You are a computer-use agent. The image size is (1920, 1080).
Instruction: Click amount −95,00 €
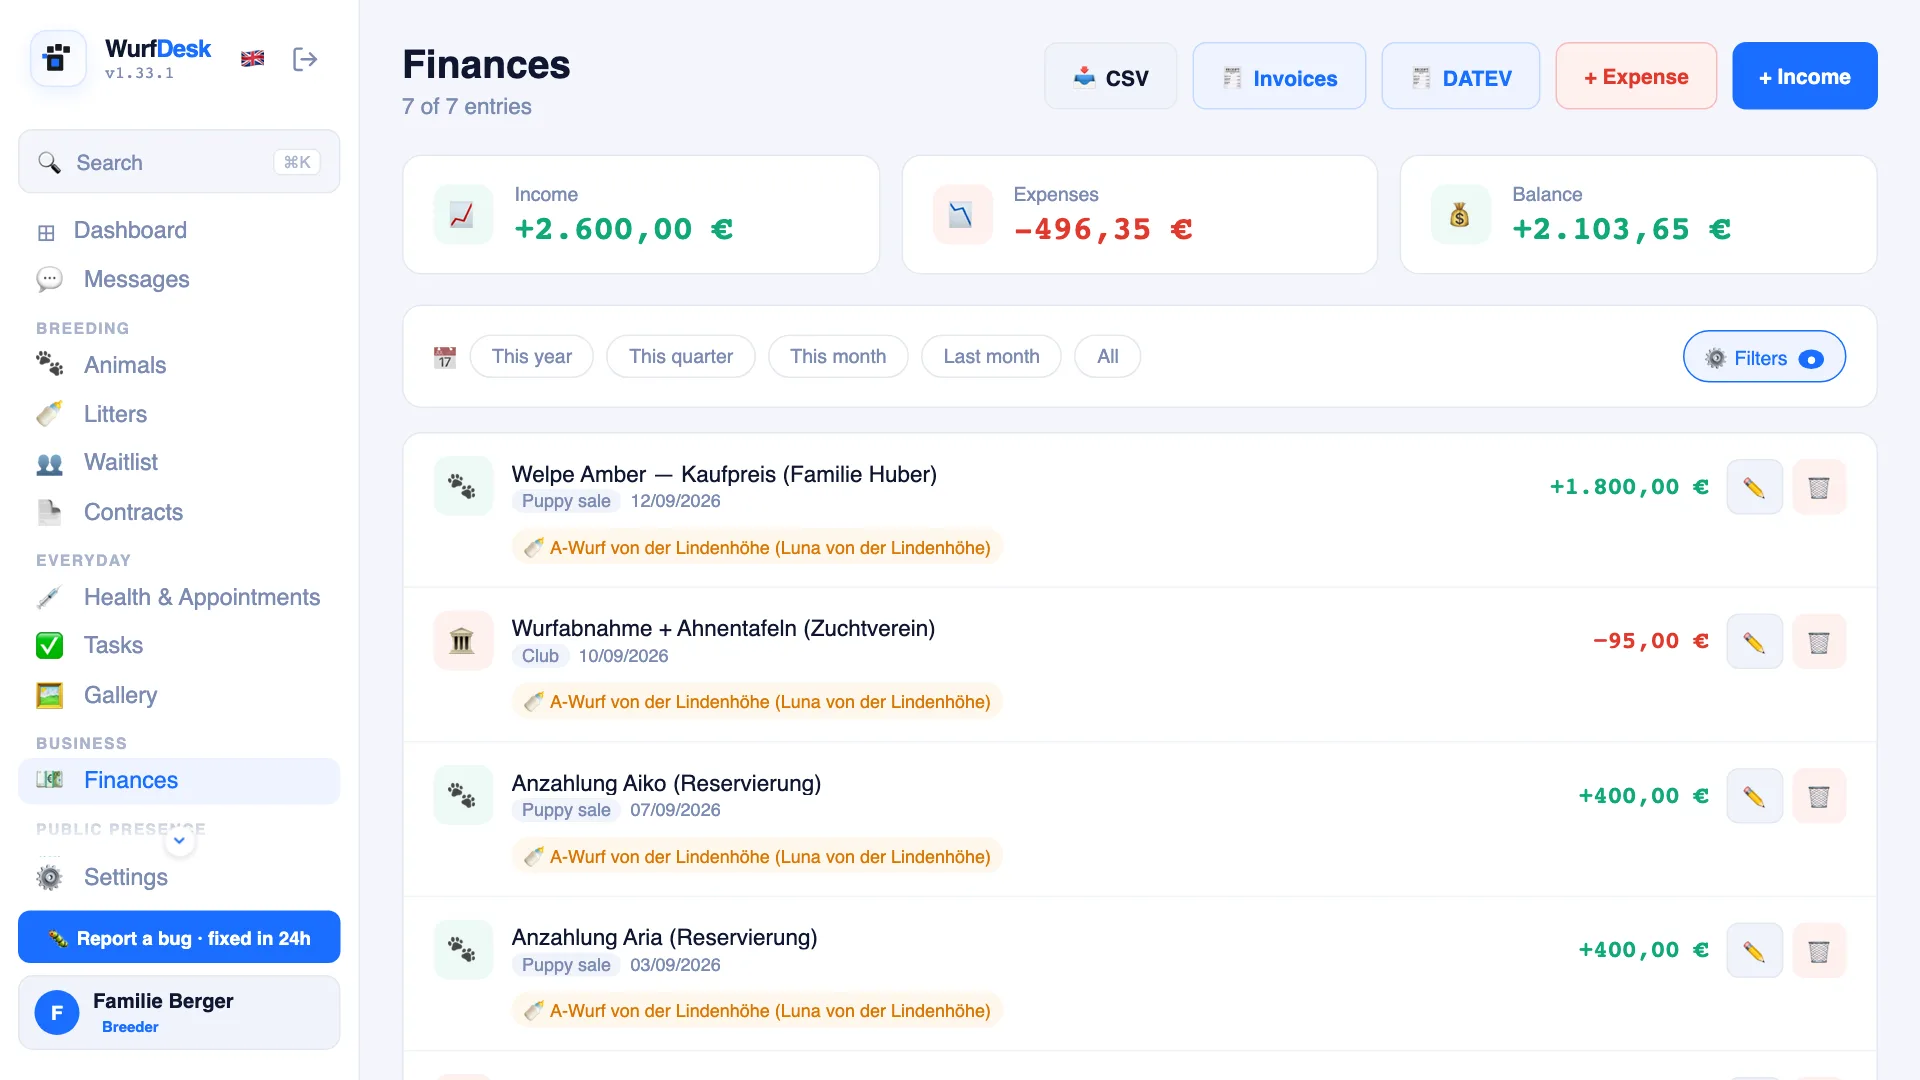pos(1651,641)
